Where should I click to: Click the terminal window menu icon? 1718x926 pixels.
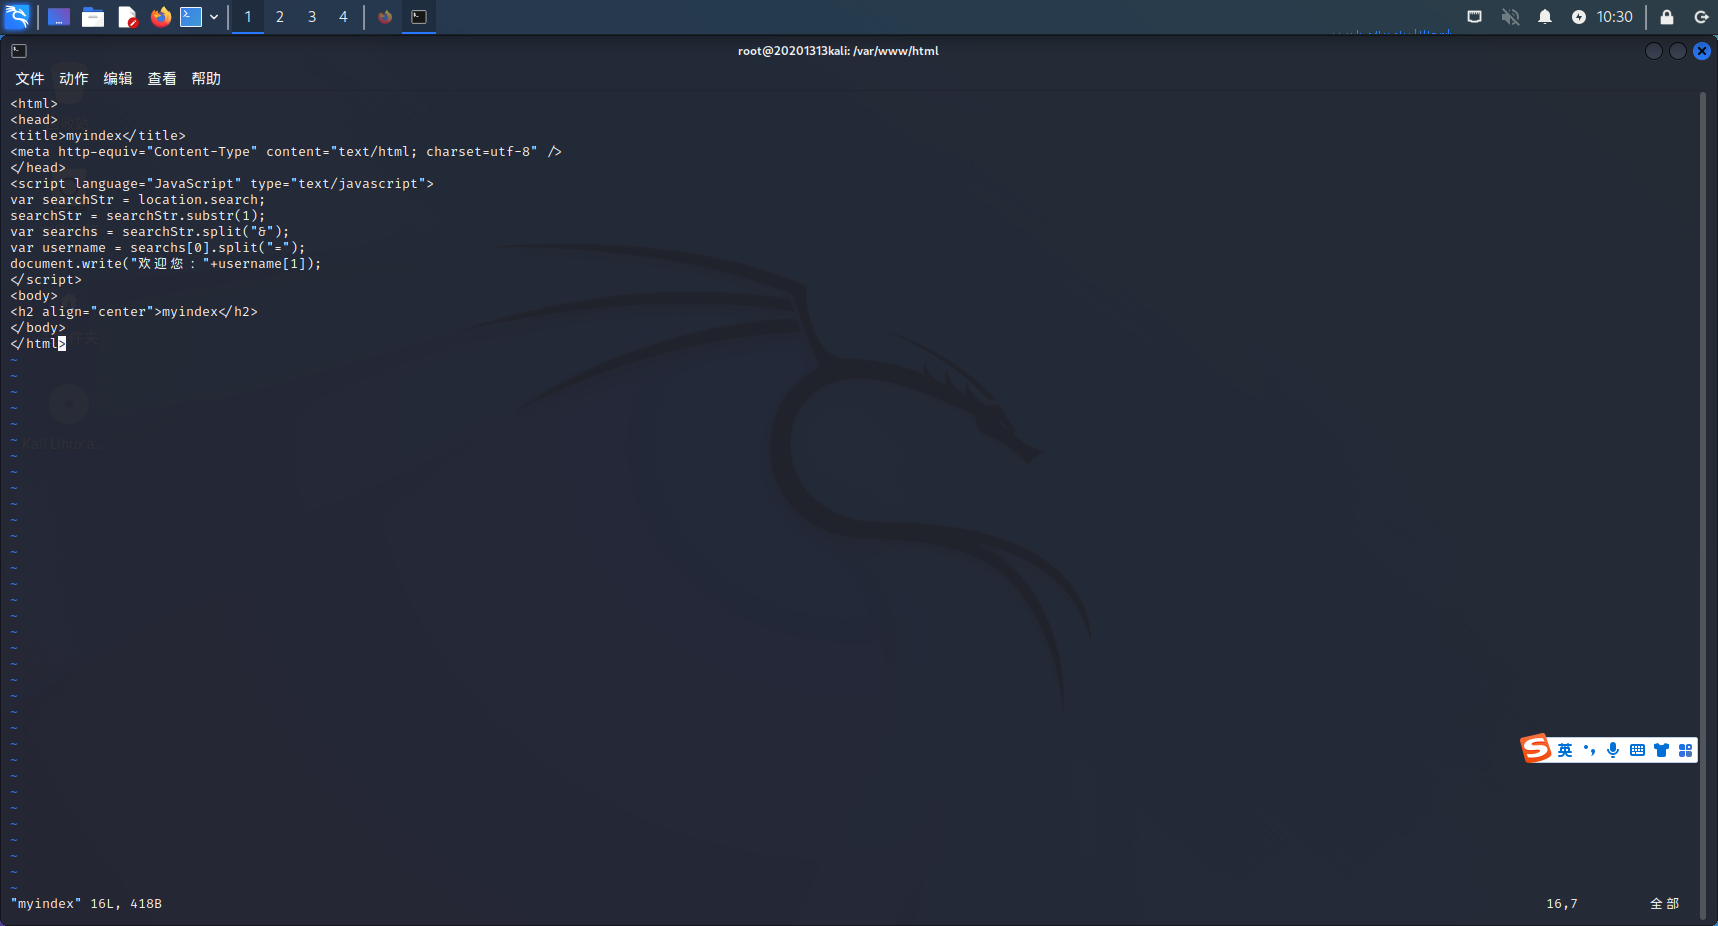[x=19, y=51]
